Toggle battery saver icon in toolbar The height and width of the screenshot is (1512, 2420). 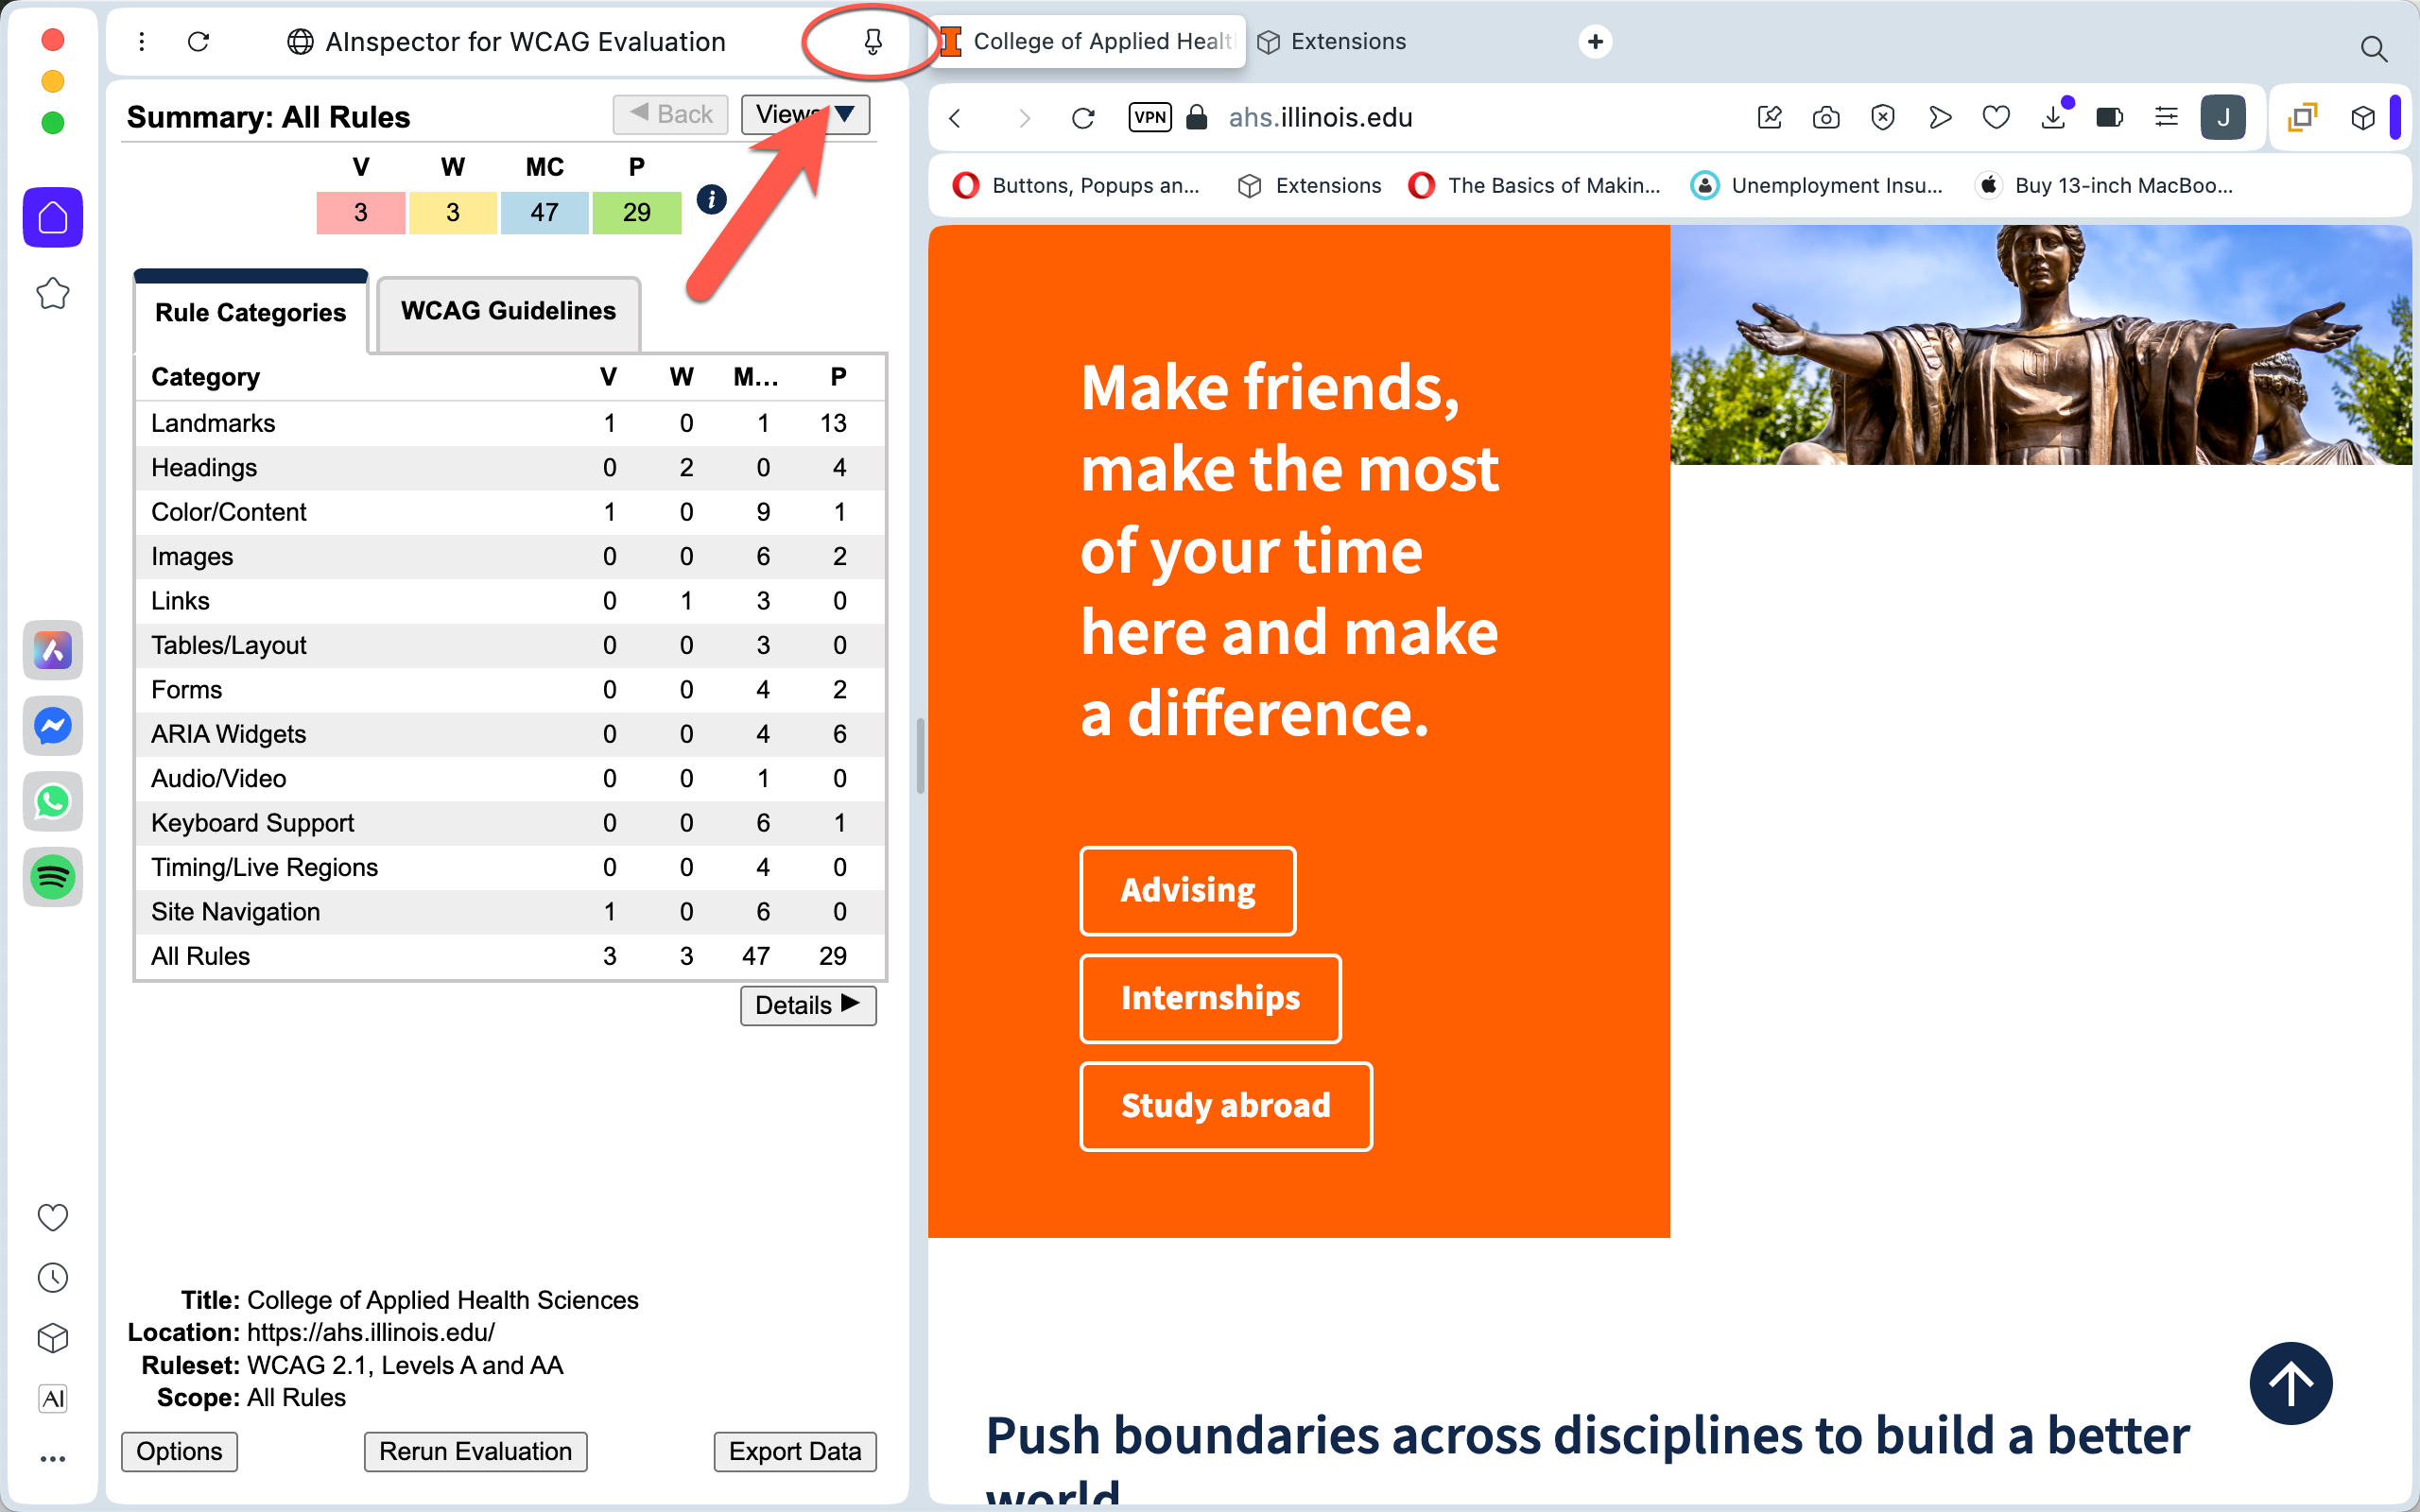point(2109,118)
